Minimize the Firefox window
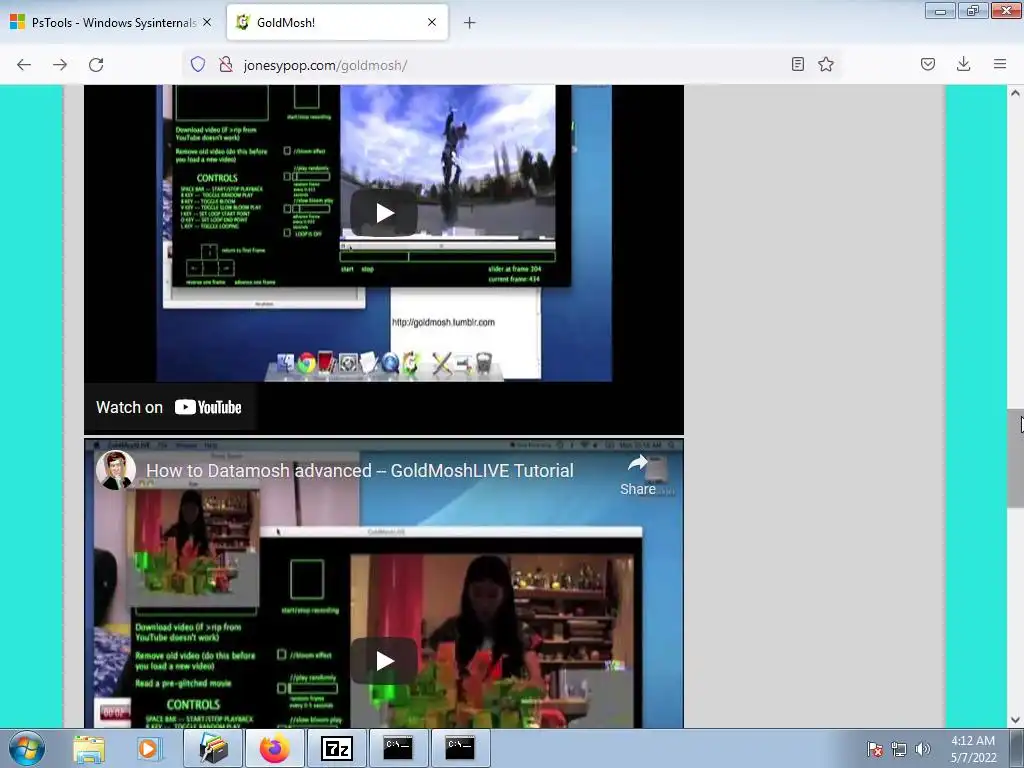This screenshot has width=1024, height=768. click(940, 10)
